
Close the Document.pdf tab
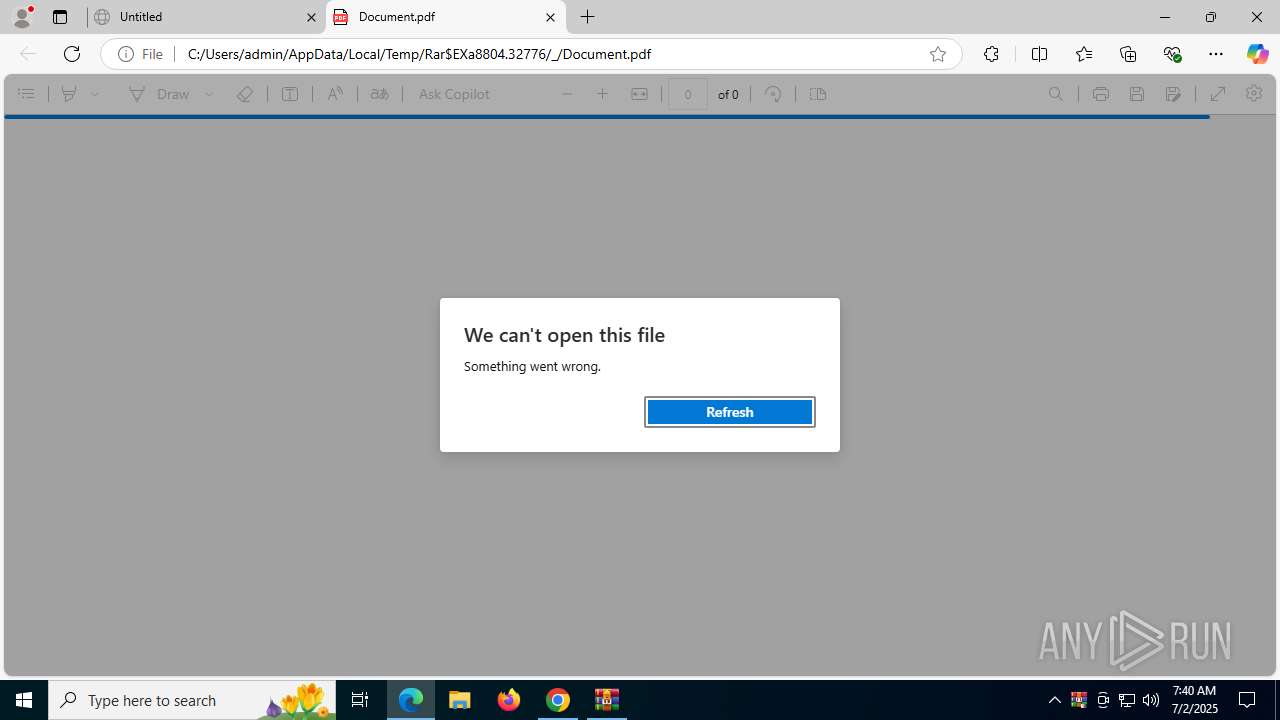550,17
